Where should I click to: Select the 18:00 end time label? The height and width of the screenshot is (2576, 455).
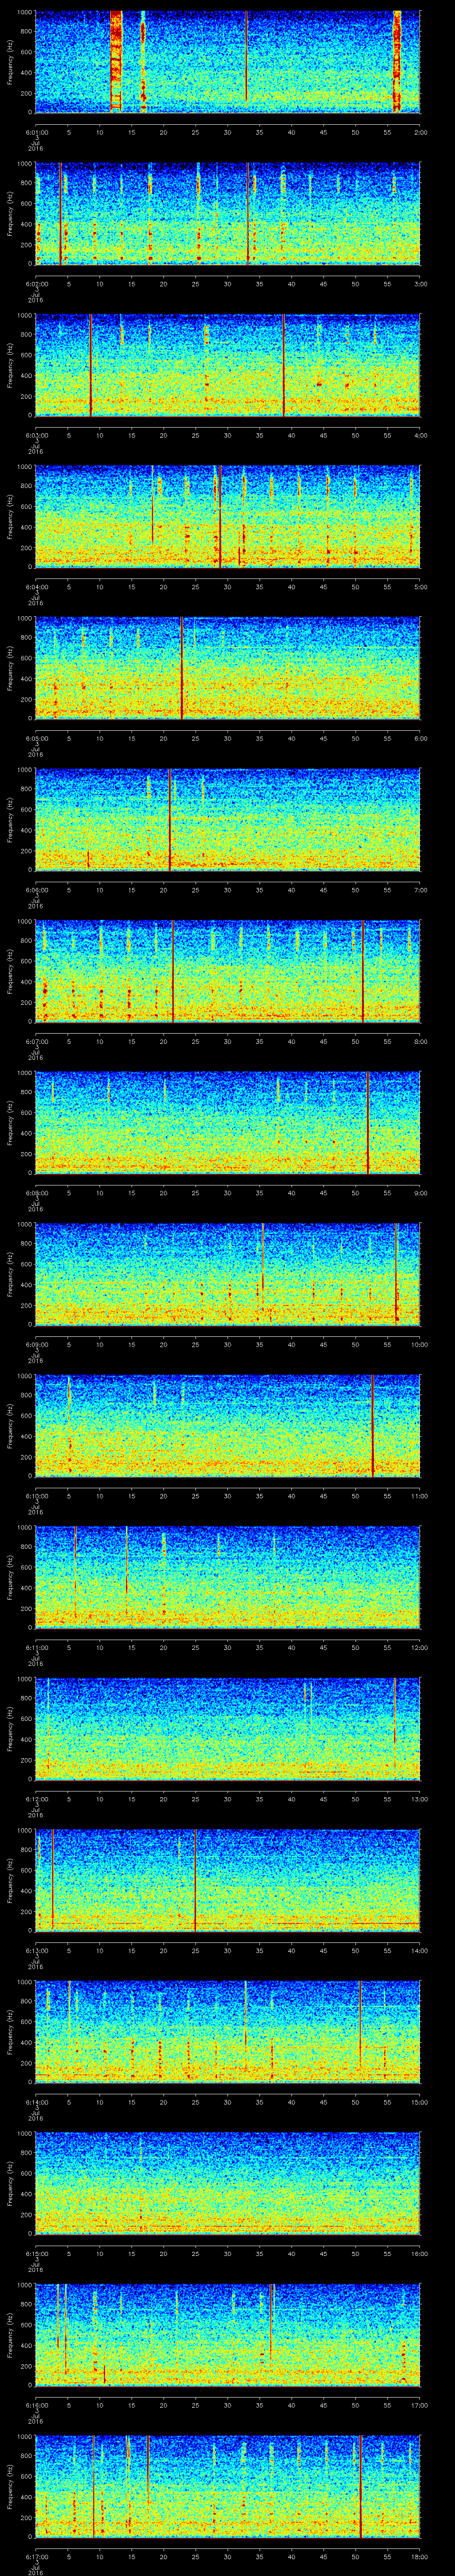(419, 2556)
